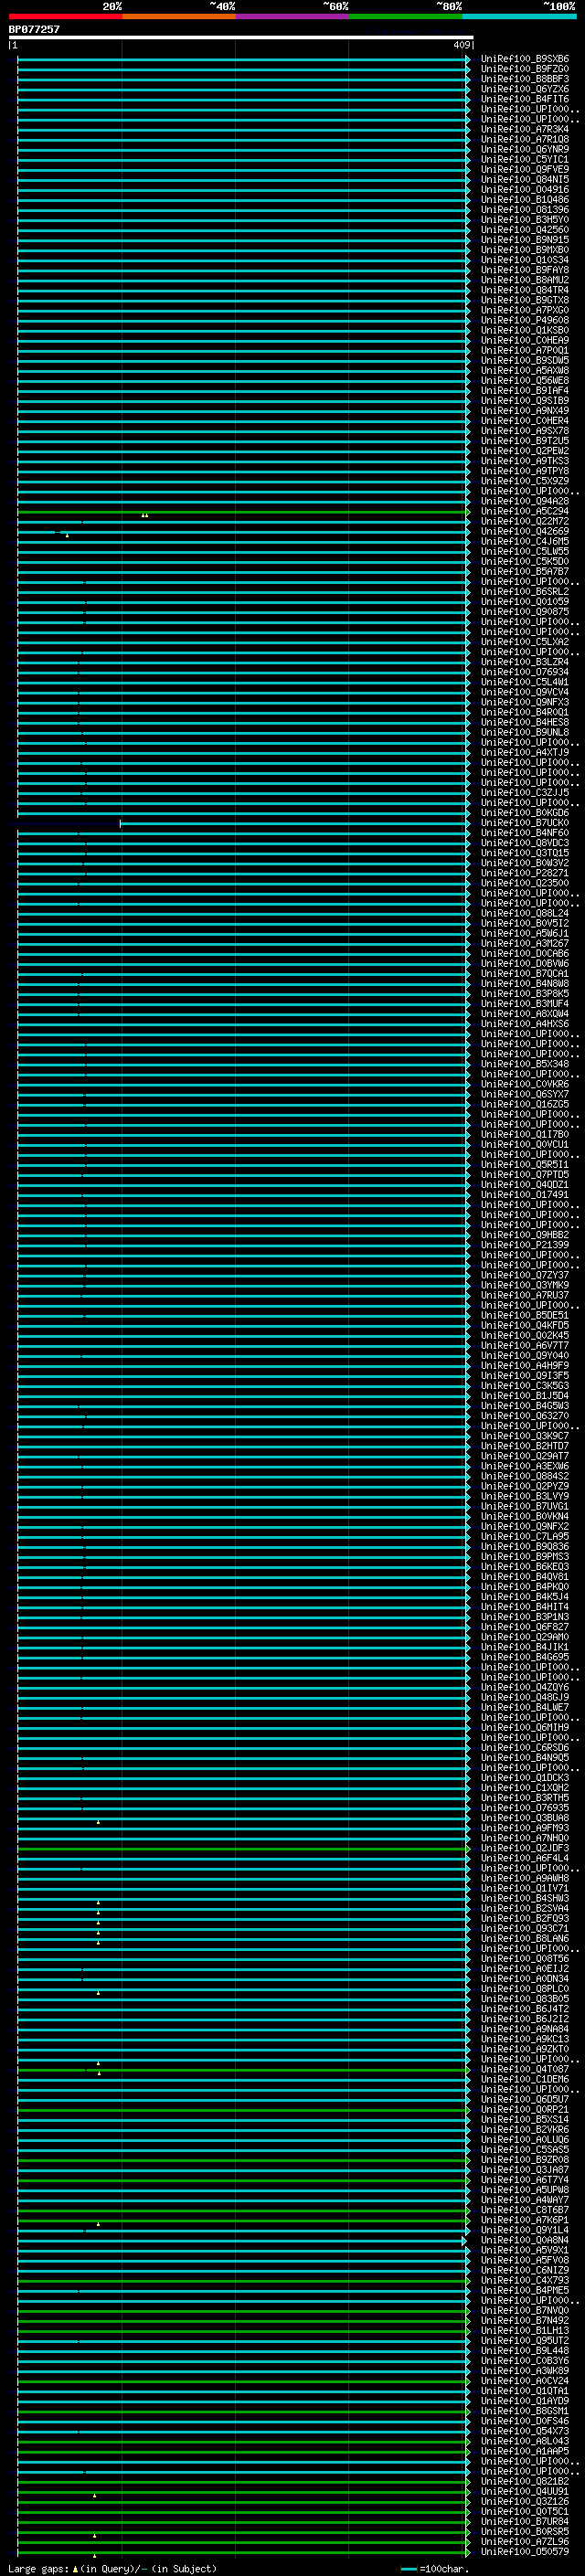
Task: Select the ~100% cyan color legend bar
Action: [x=519, y=16]
